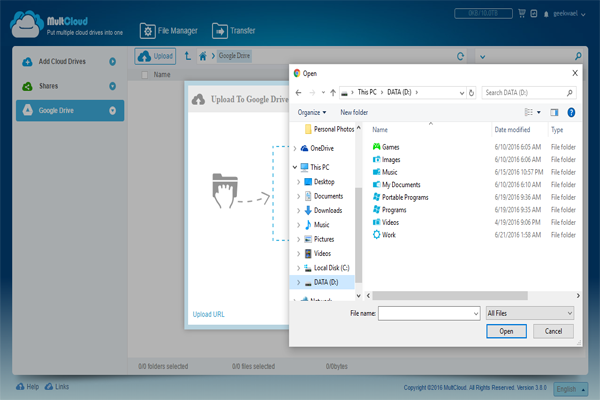Expand the OneDrive tree node
The image size is (600, 400).
[295, 149]
